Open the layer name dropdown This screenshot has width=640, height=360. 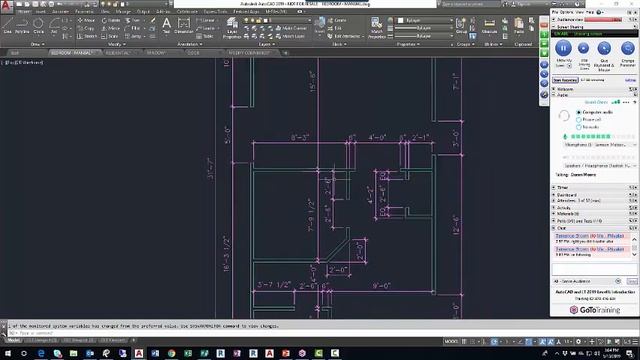point(278,20)
